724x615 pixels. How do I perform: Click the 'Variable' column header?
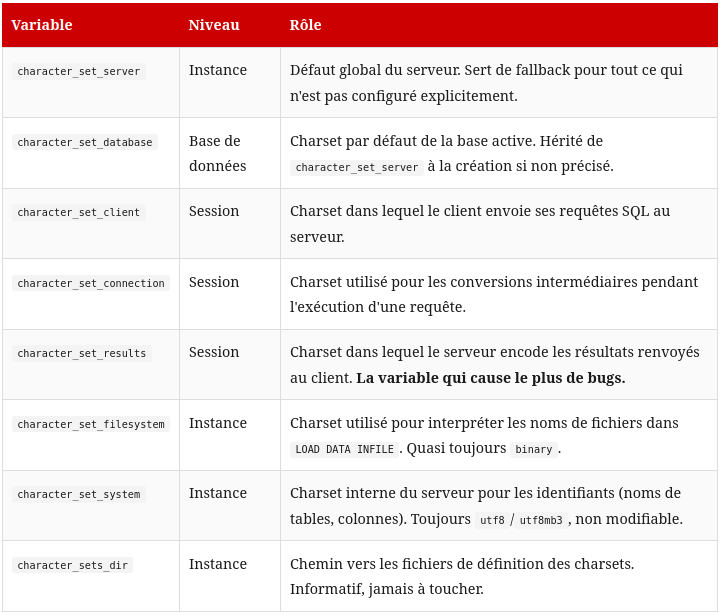[42, 25]
